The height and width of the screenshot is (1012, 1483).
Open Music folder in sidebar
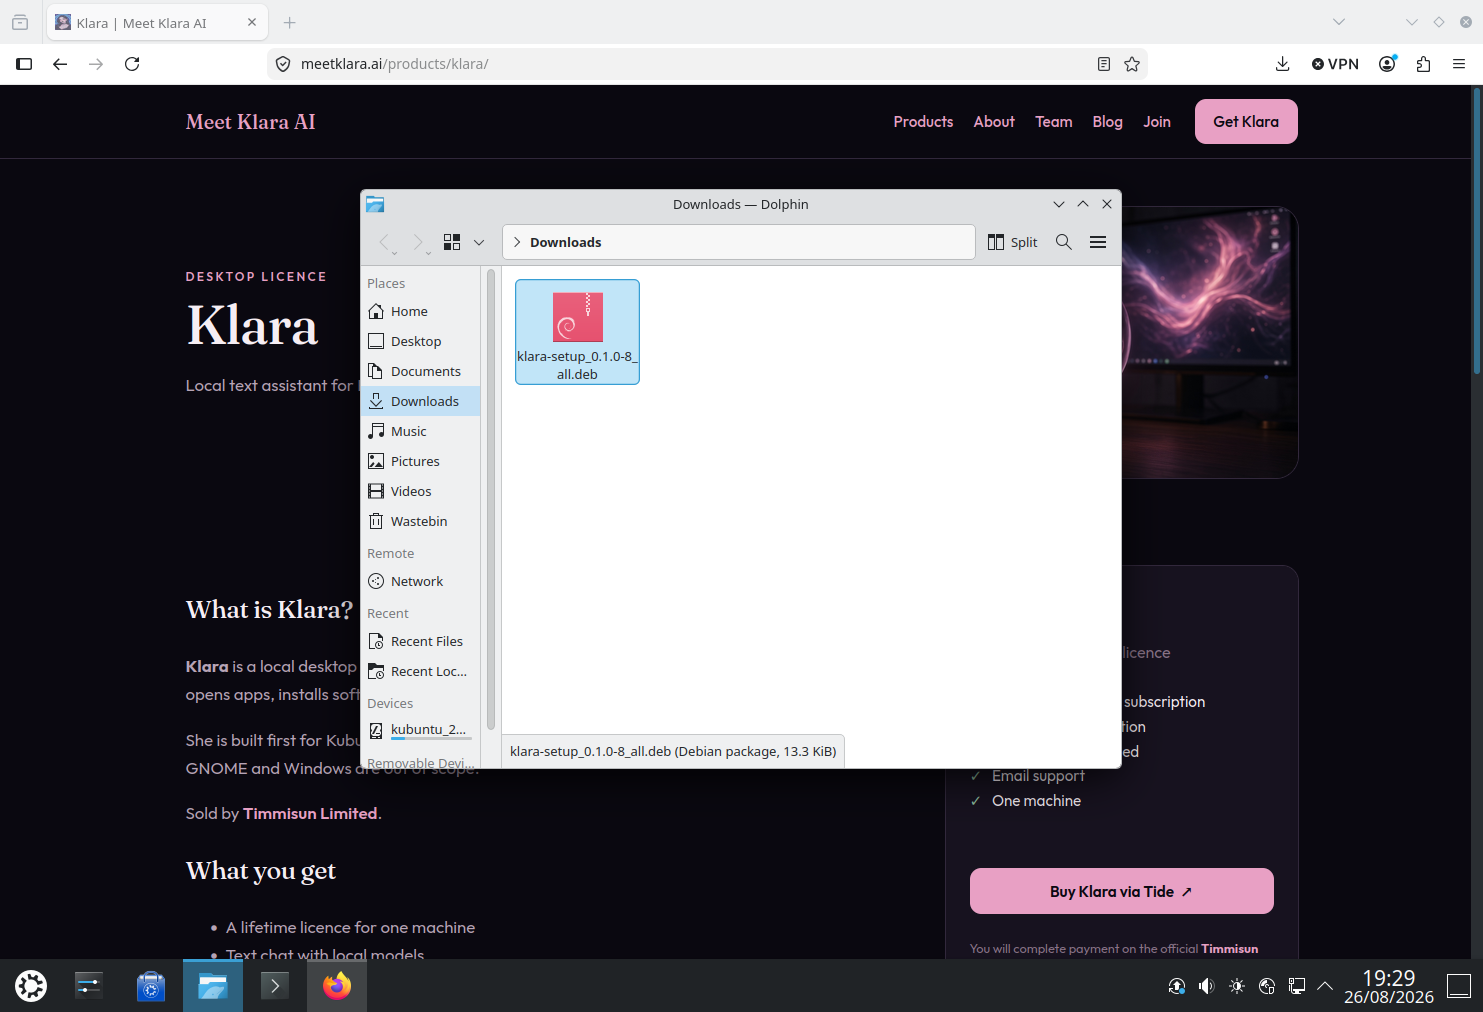(x=420, y=431)
